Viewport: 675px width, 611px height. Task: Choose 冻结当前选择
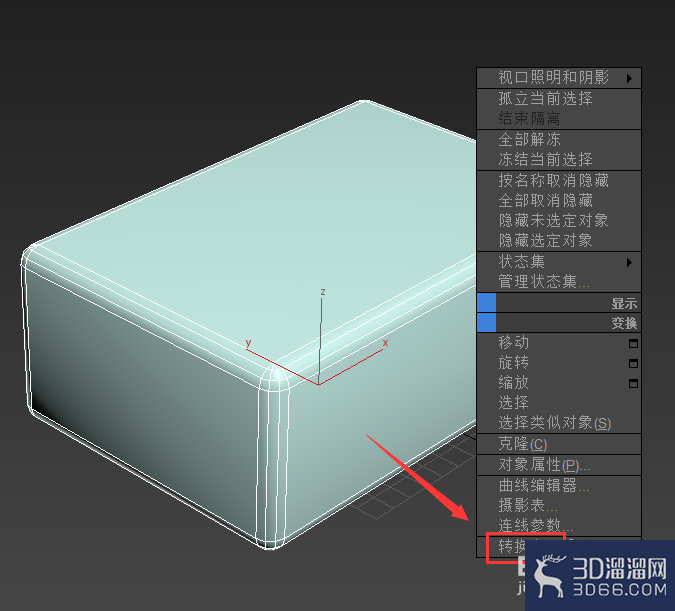tap(559, 159)
